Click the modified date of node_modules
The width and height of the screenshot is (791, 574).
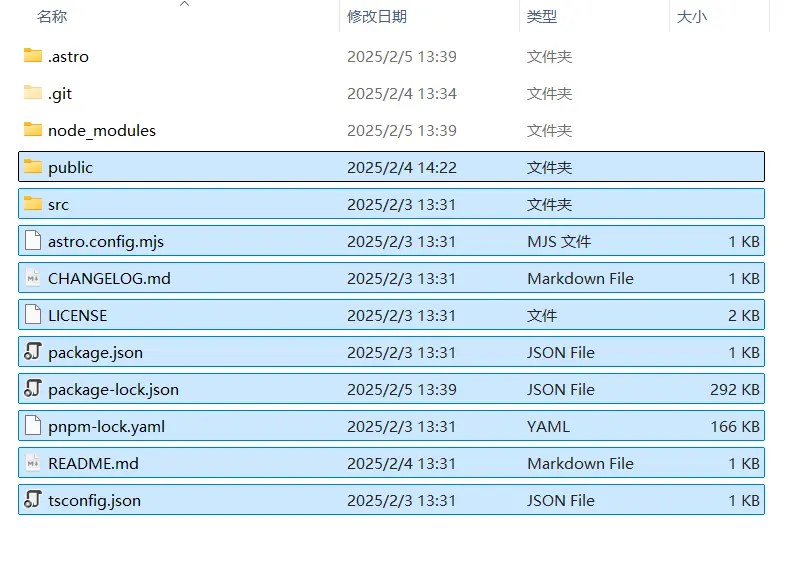tap(401, 130)
